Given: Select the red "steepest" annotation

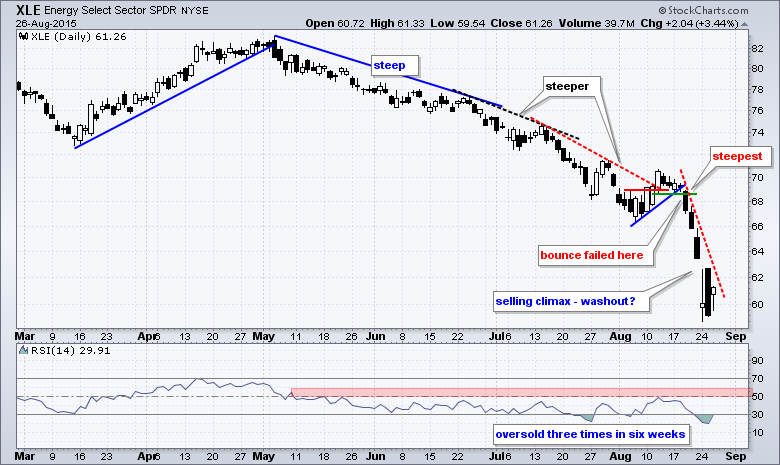Looking at the screenshot, I should (741, 156).
